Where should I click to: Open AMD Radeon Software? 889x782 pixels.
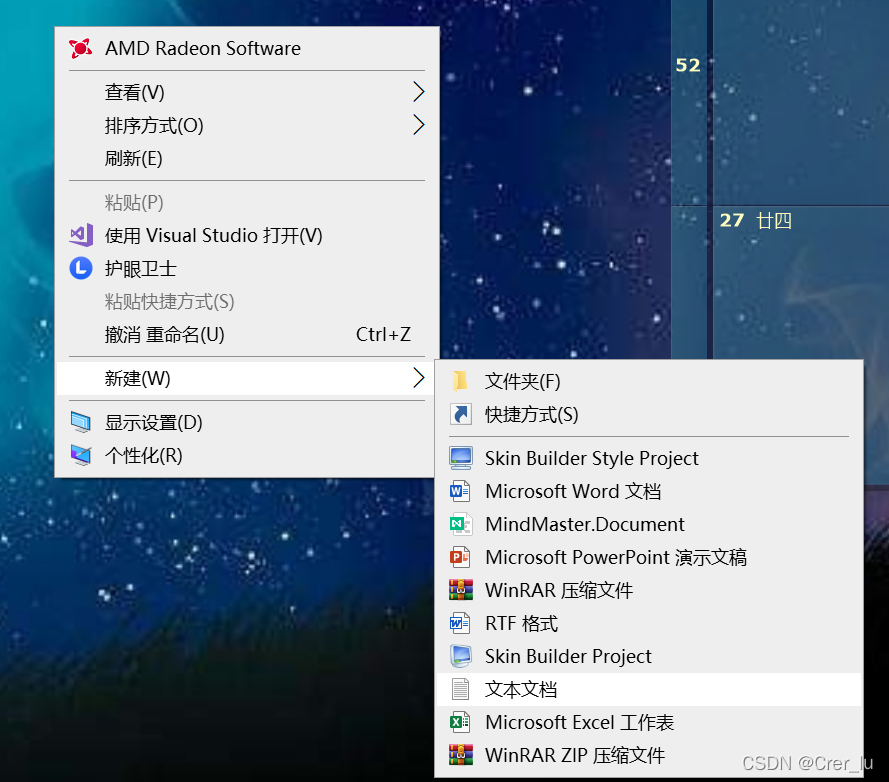[202, 48]
